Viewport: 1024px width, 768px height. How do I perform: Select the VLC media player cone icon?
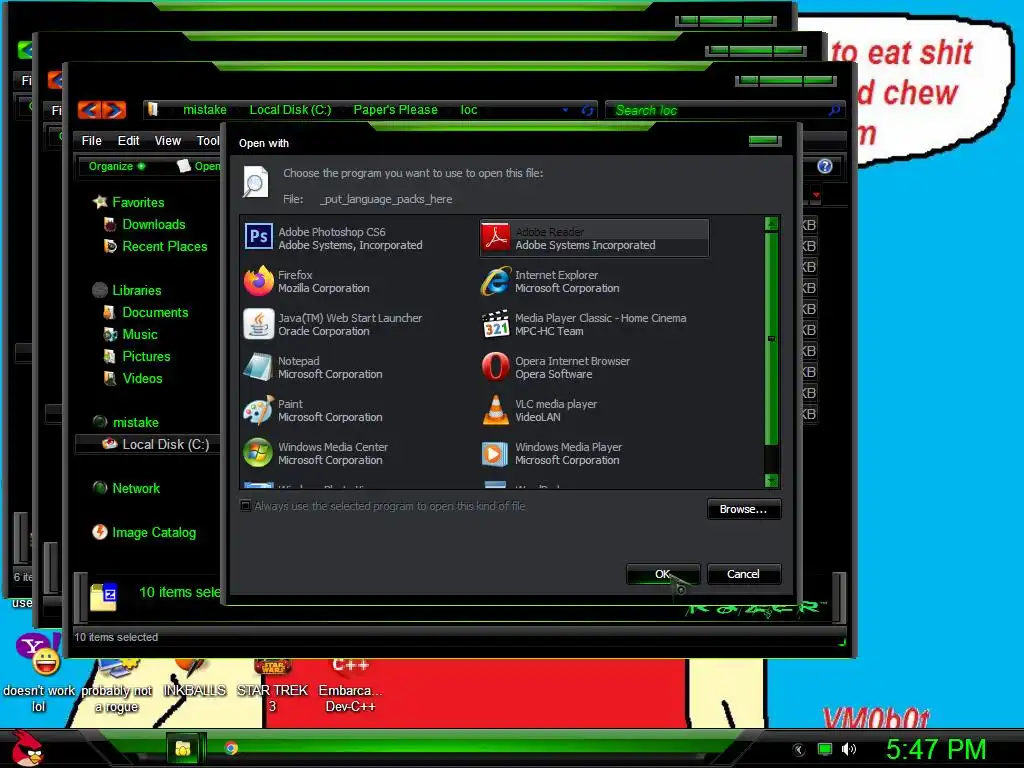click(x=496, y=410)
